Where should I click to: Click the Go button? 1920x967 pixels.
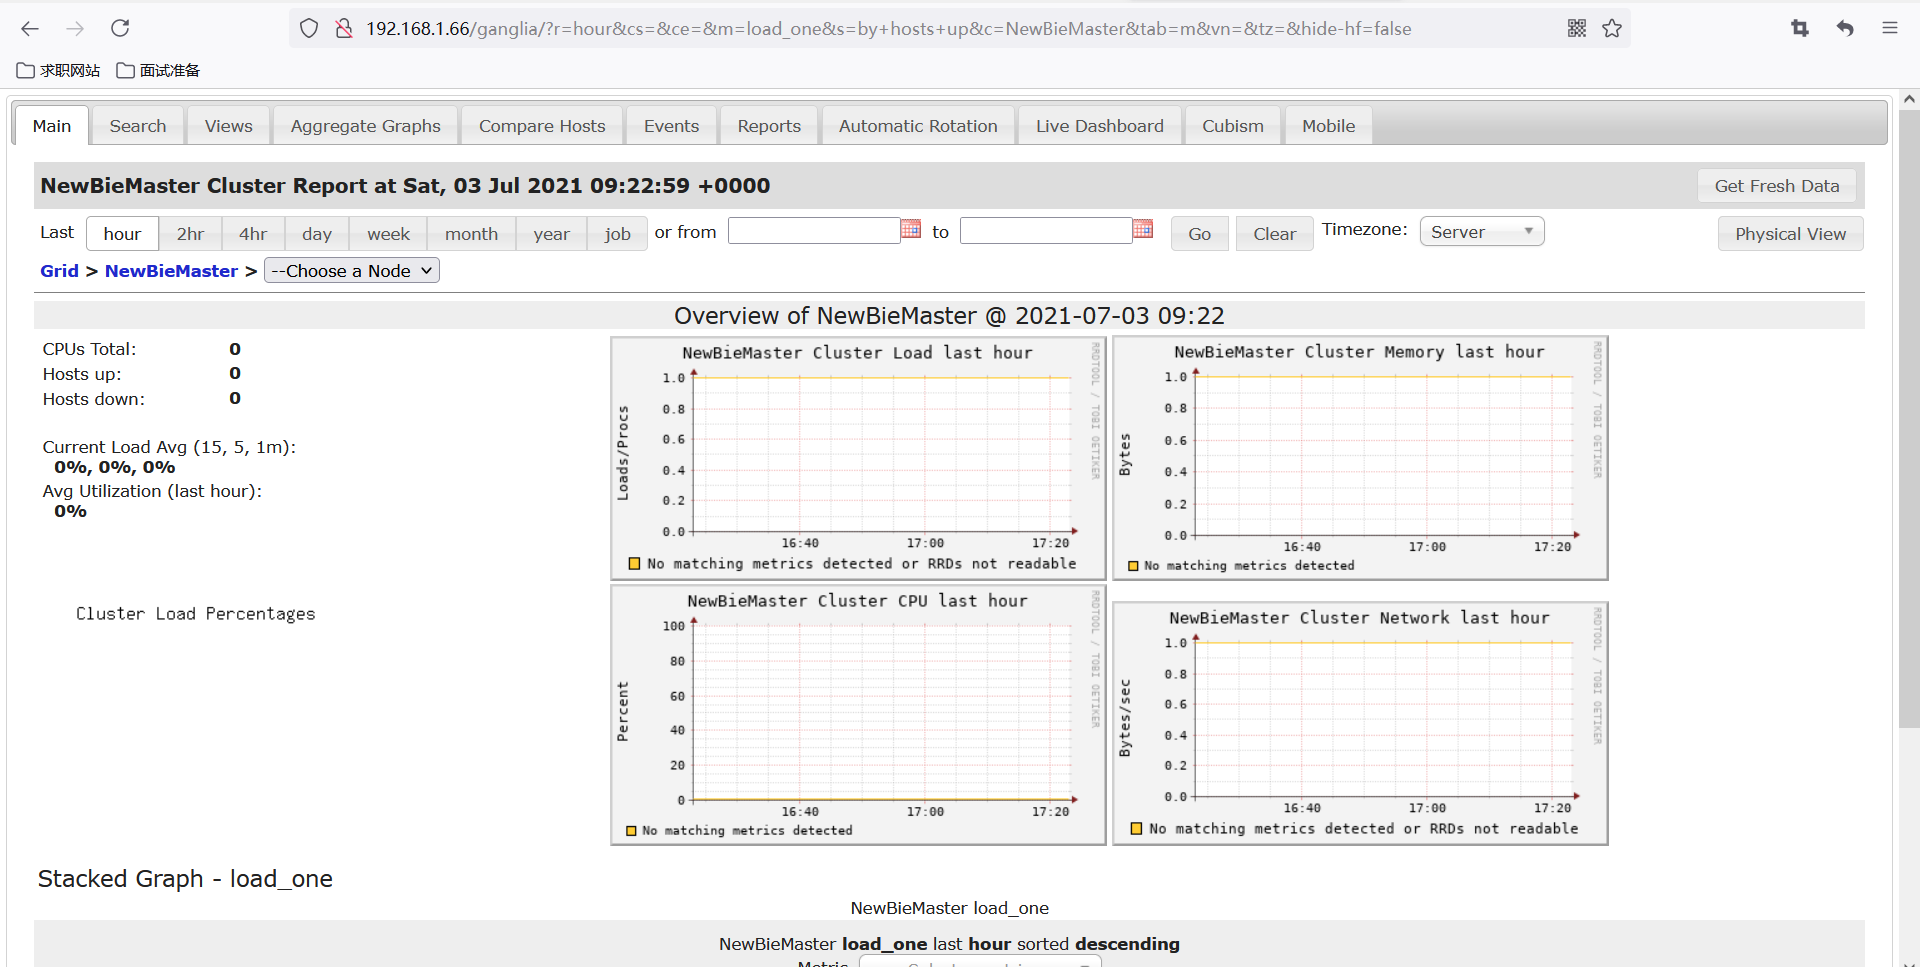coord(1200,234)
